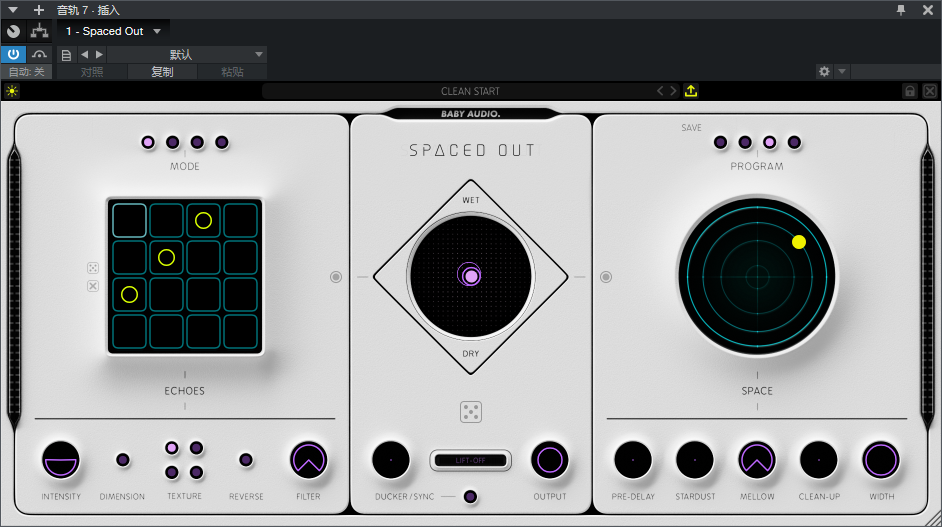Click the PRE-DELAY knob
Image resolution: width=942 pixels, height=527 pixels.
click(633, 460)
